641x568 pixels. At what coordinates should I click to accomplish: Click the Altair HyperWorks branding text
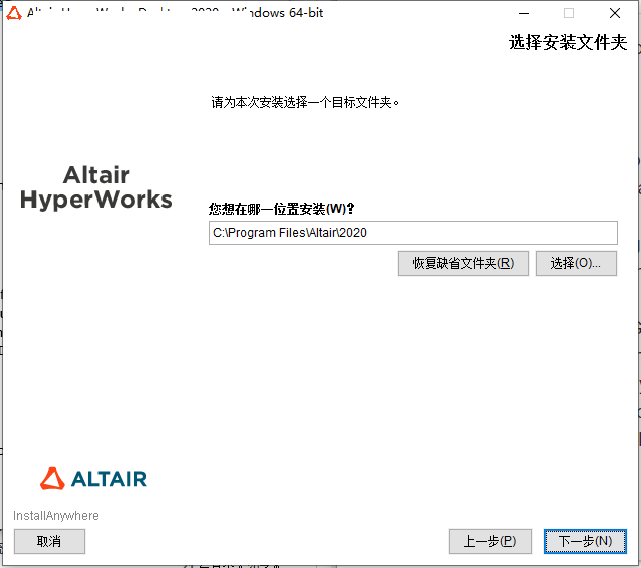pos(96,187)
